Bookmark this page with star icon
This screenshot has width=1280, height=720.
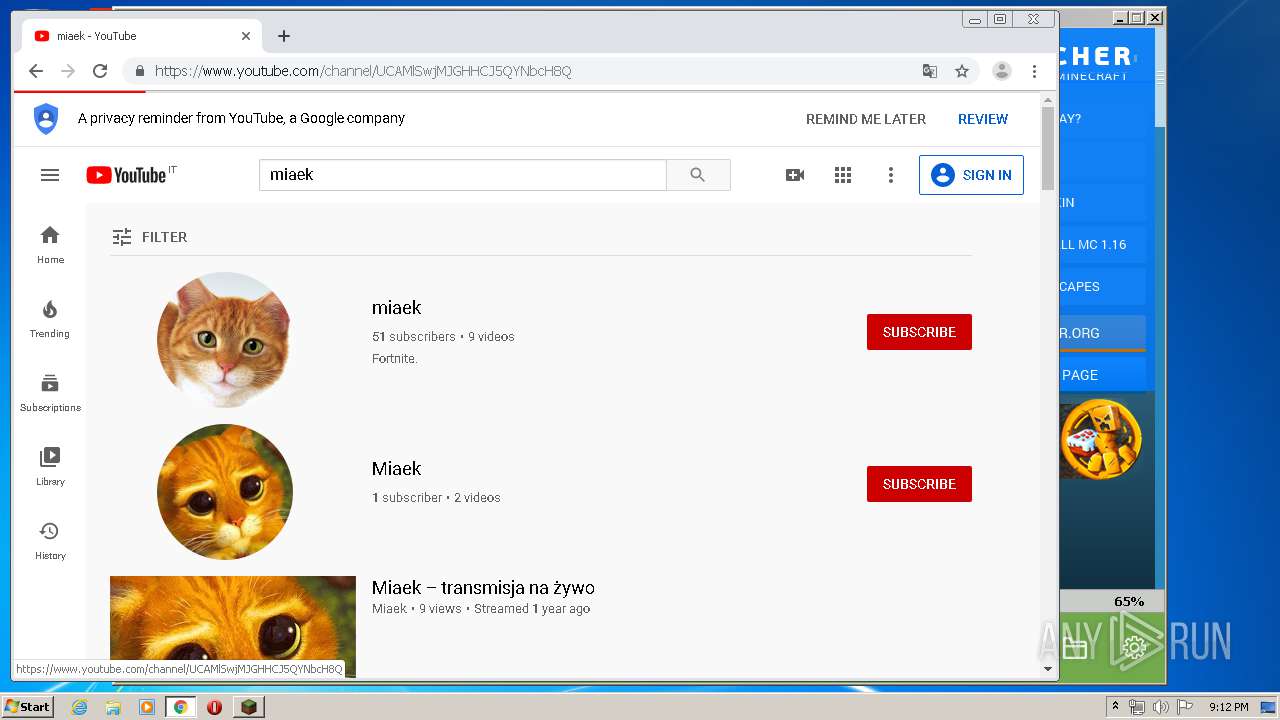click(962, 71)
